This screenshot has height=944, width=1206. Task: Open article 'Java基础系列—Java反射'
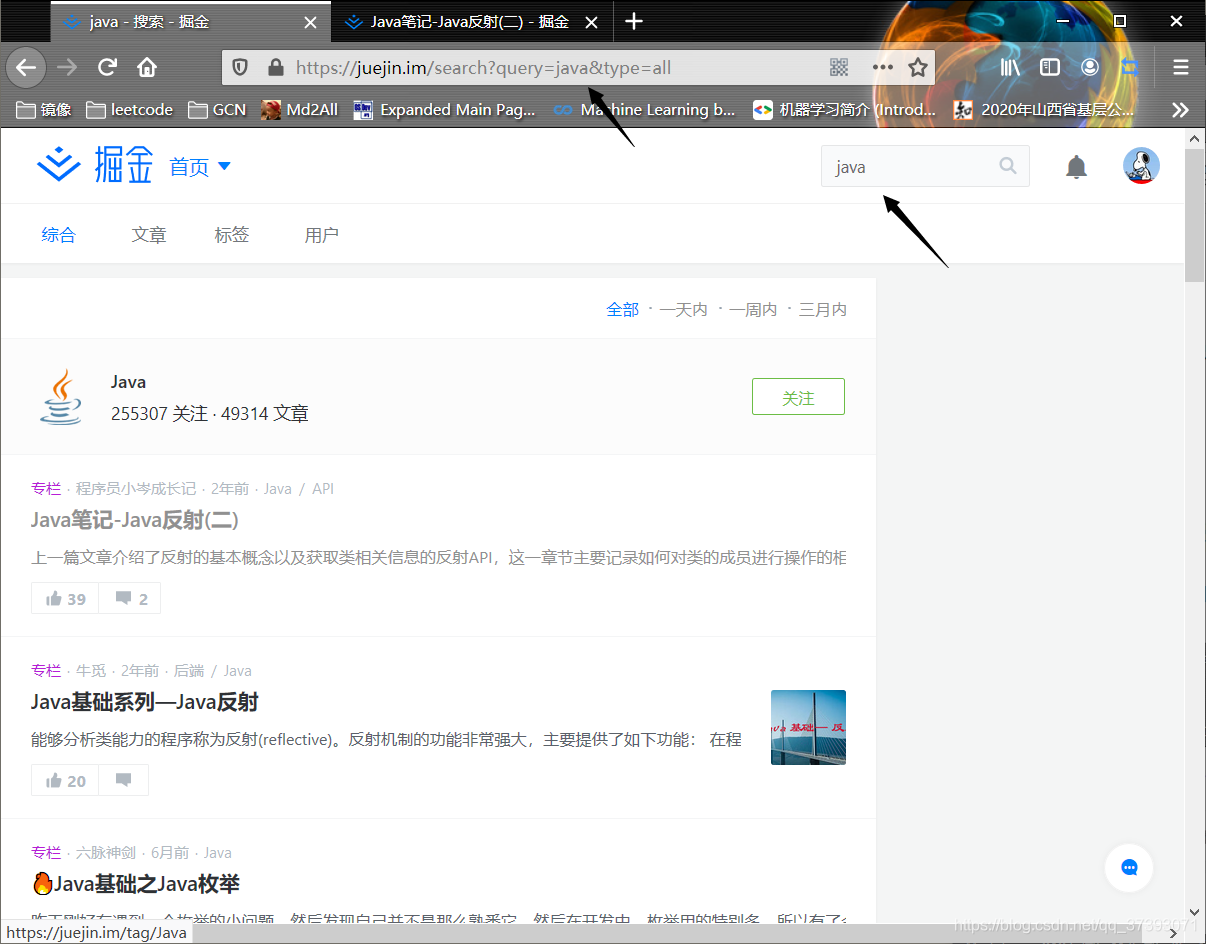click(x=145, y=702)
